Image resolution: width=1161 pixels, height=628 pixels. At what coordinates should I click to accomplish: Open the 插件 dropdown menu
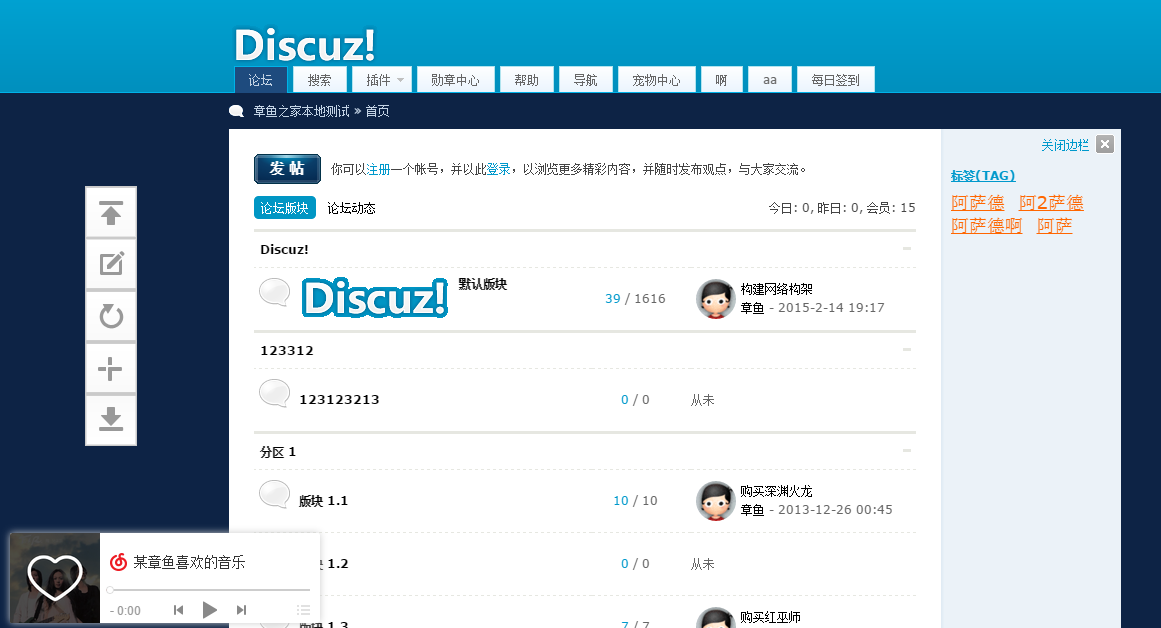pos(383,79)
